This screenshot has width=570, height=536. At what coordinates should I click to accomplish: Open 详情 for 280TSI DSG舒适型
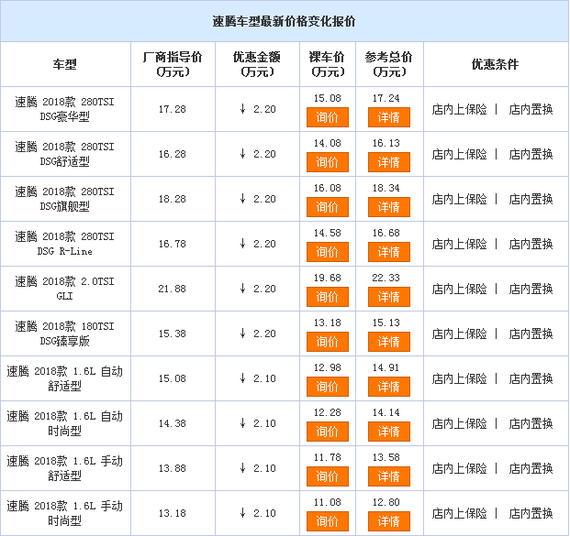click(x=389, y=162)
